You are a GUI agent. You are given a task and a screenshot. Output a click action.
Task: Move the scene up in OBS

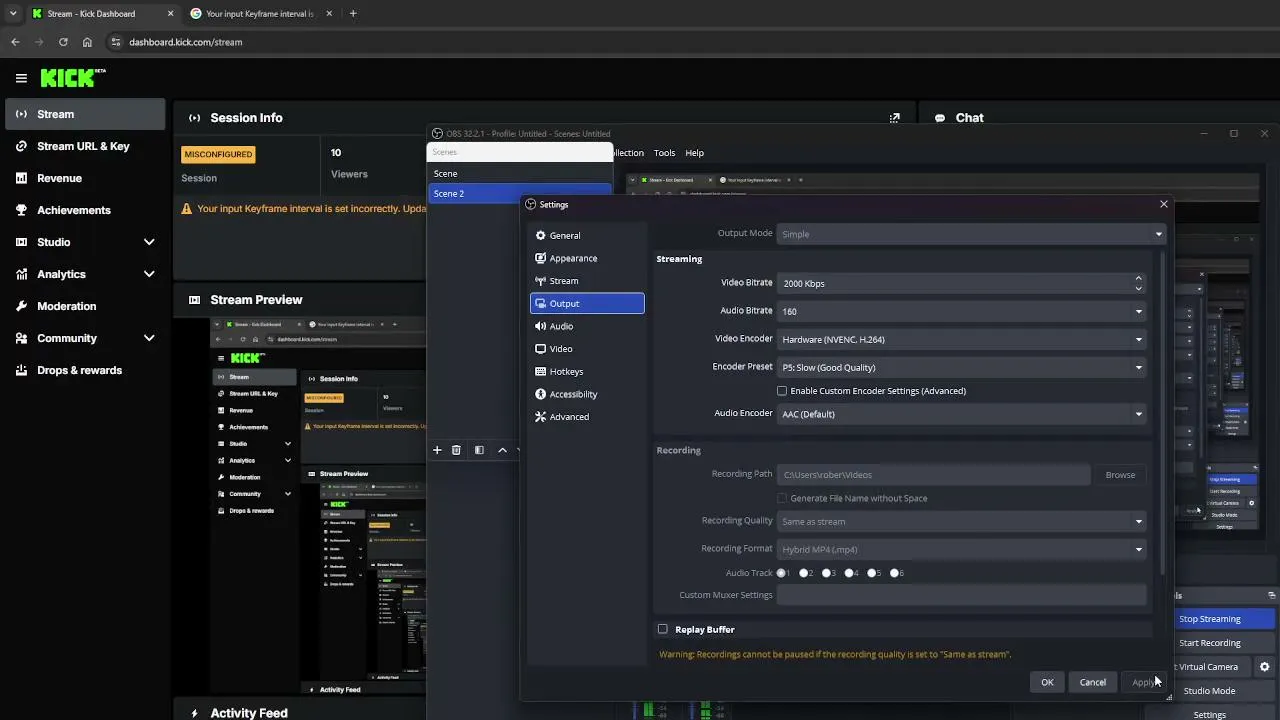(x=502, y=450)
